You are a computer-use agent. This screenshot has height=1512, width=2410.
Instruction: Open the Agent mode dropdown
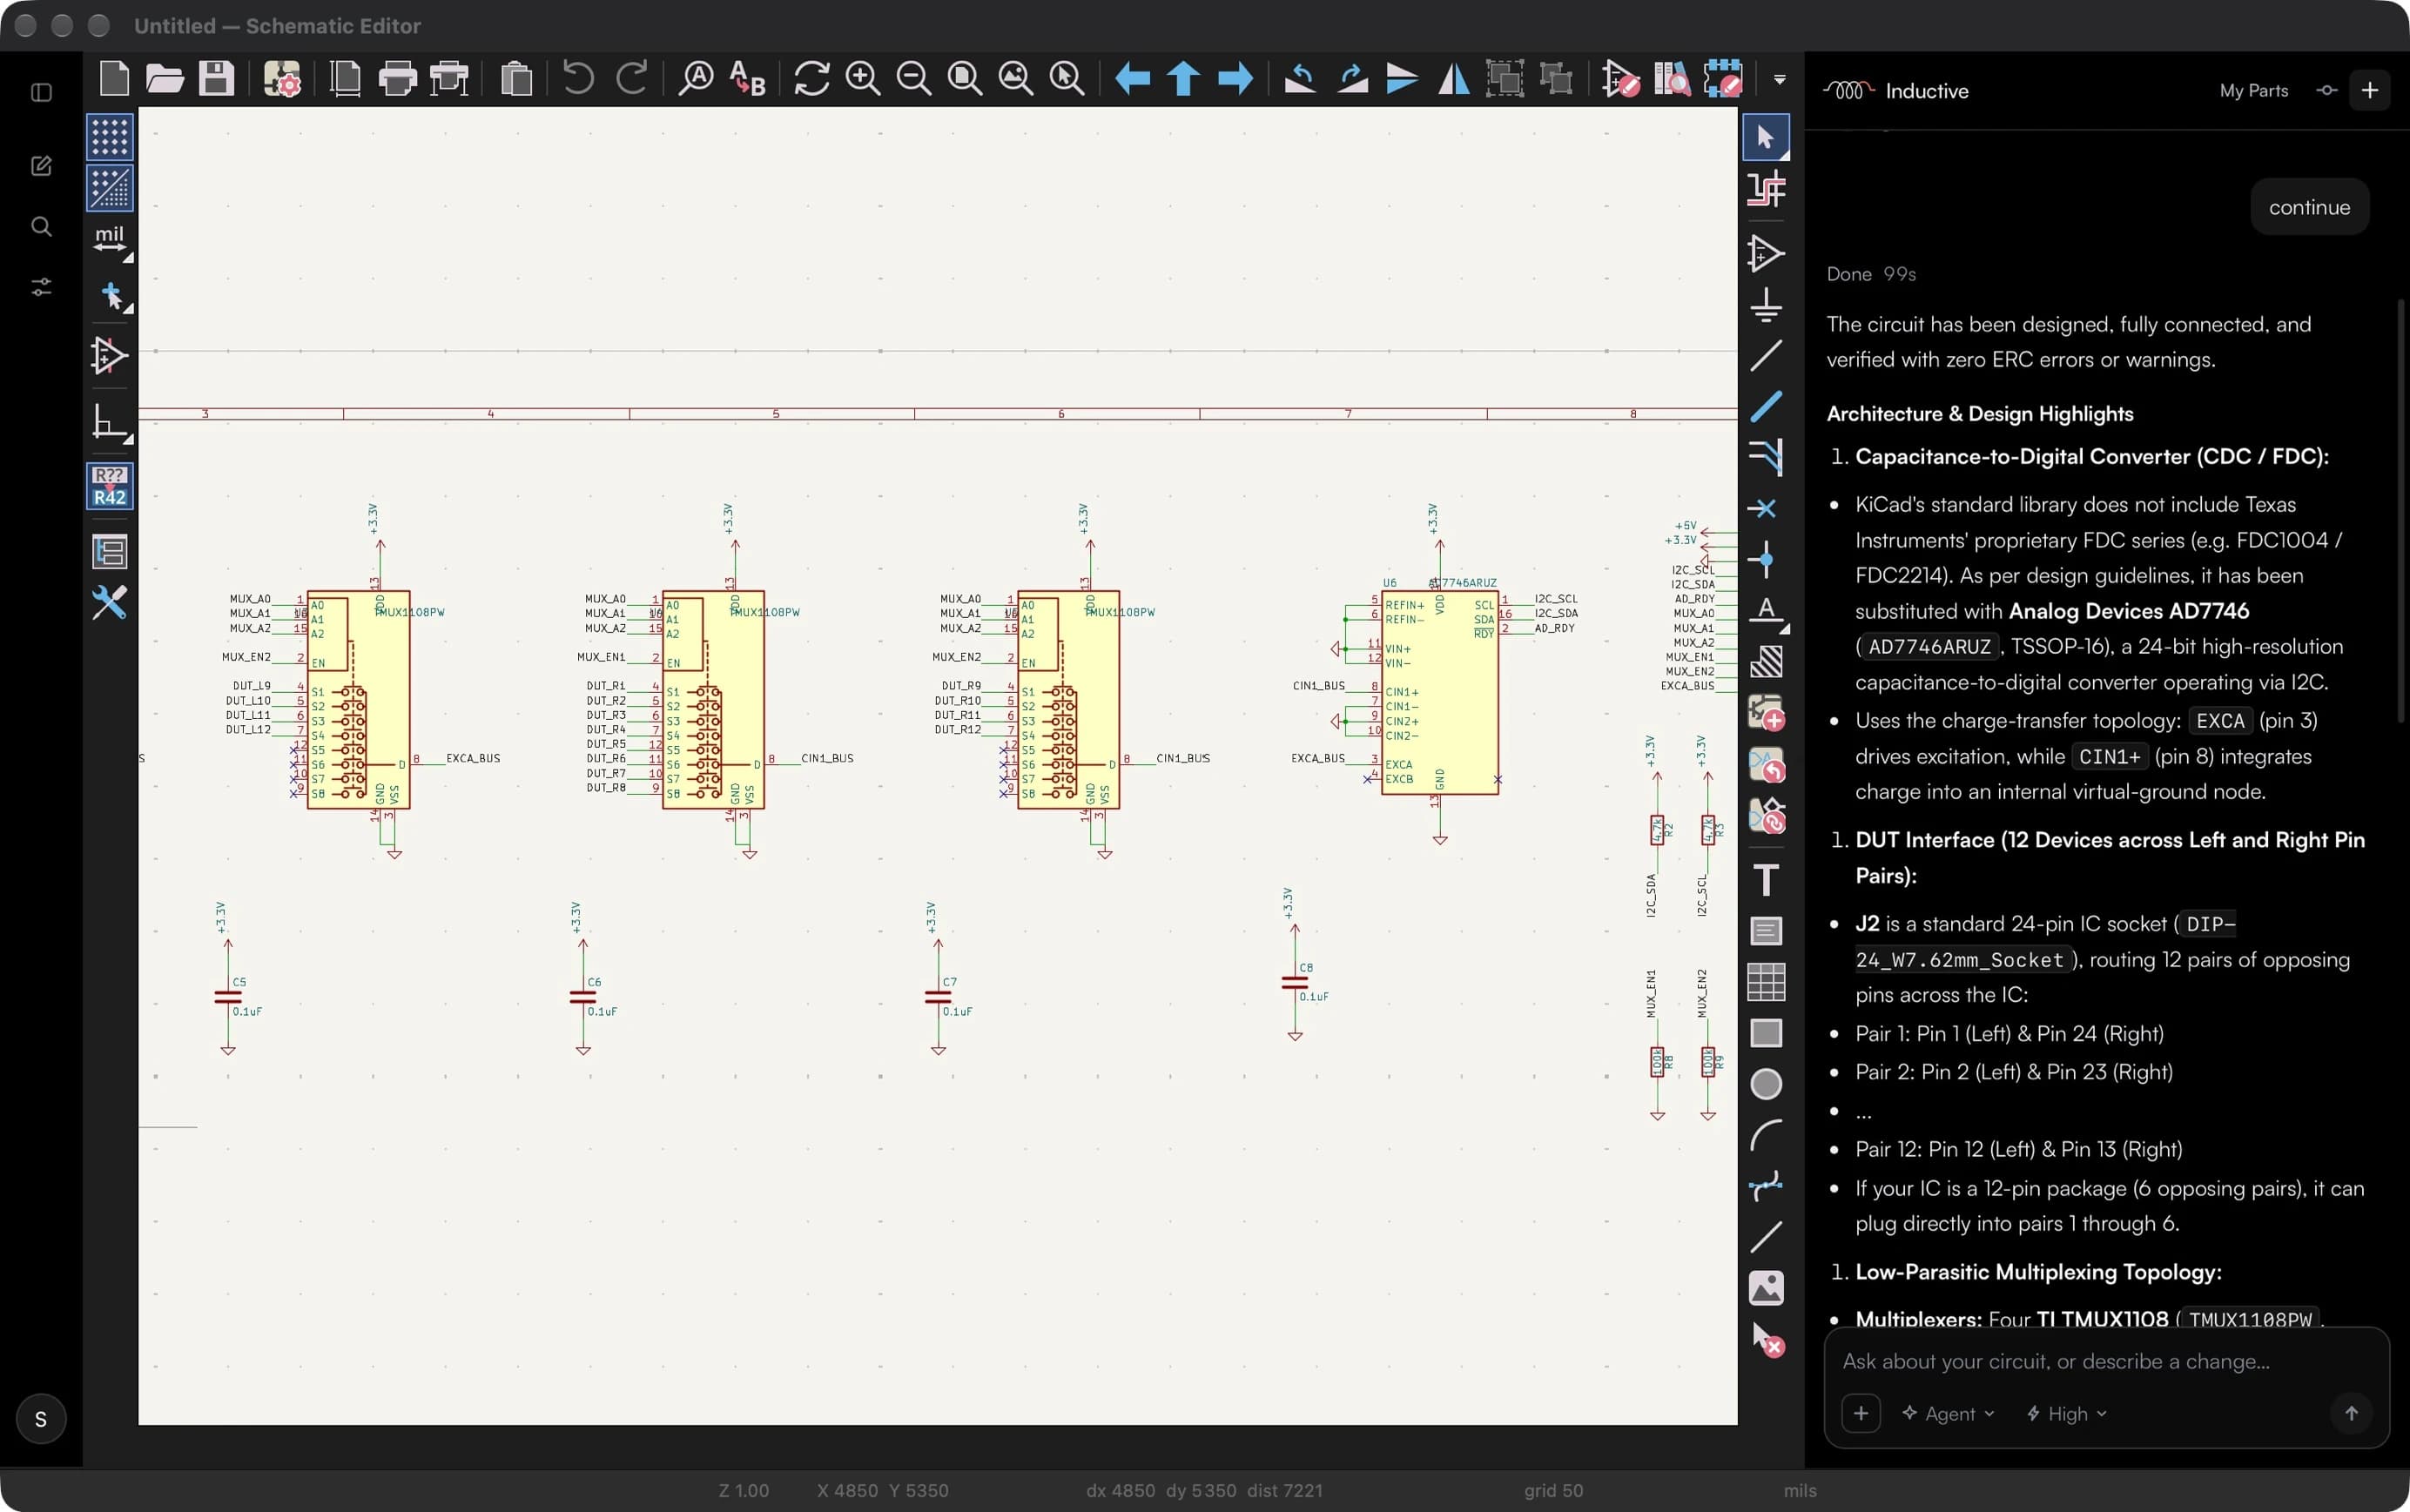point(1948,1413)
